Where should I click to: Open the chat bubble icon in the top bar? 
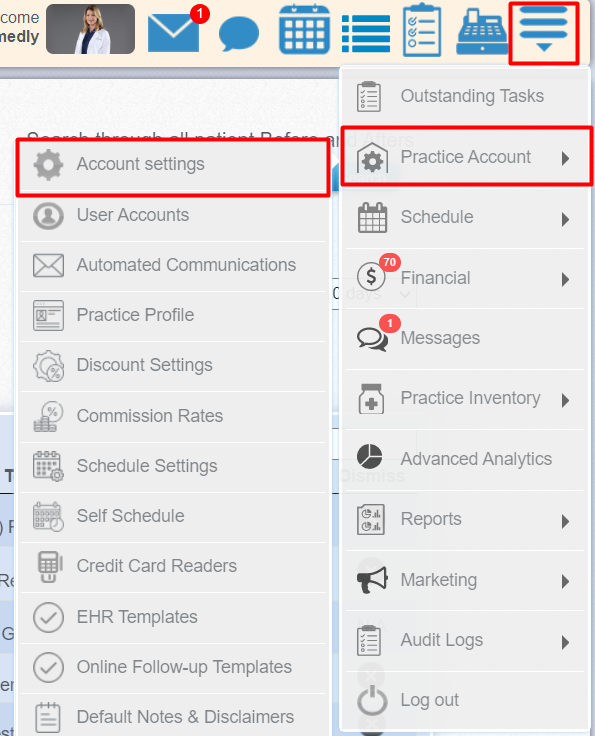tap(239, 33)
